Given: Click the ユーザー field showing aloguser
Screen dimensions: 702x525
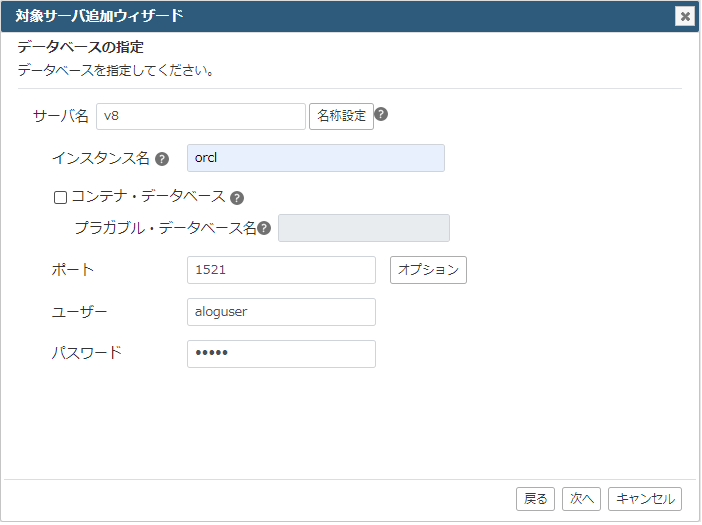Looking at the screenshot, I should (281, 312).
